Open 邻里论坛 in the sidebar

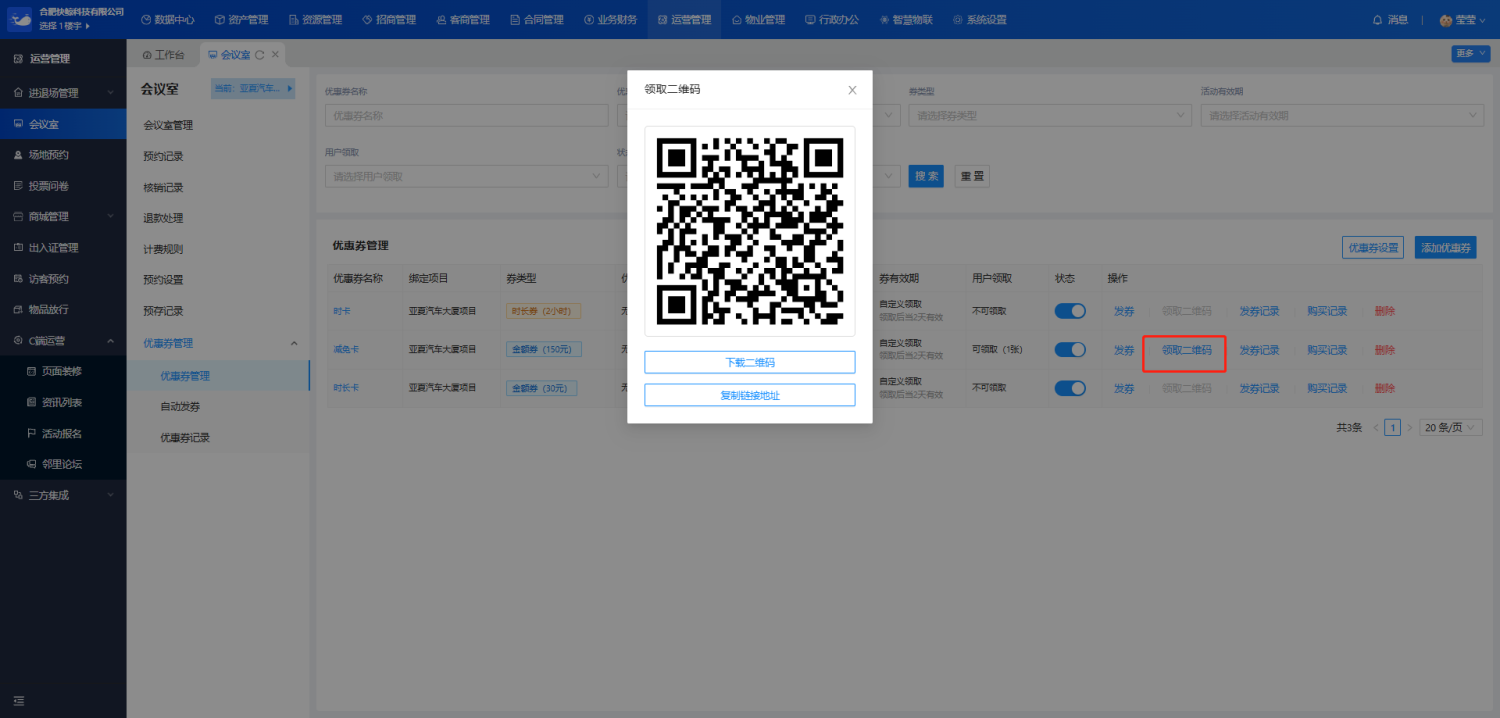(63, 464)
